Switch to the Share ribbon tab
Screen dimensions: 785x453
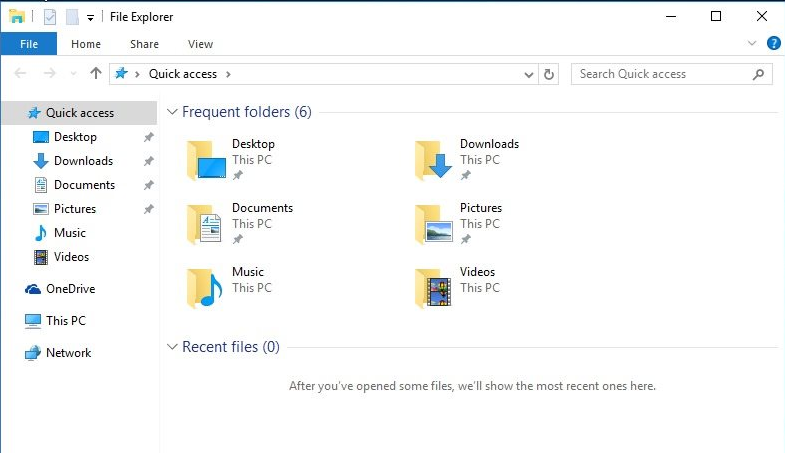144,44
